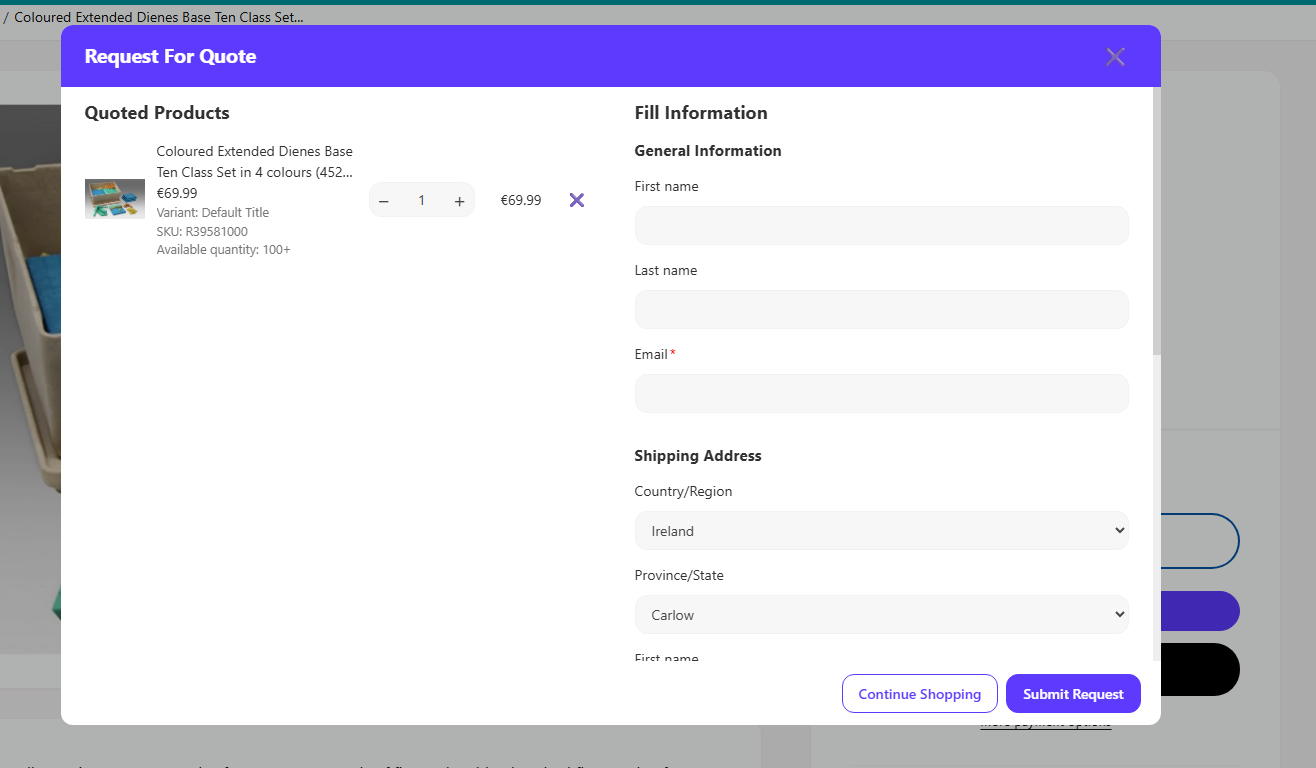Expand the Country/Region dropdown showing Ireland
The height and width of the screenshot is (768, 1316).
click(881, 531)
